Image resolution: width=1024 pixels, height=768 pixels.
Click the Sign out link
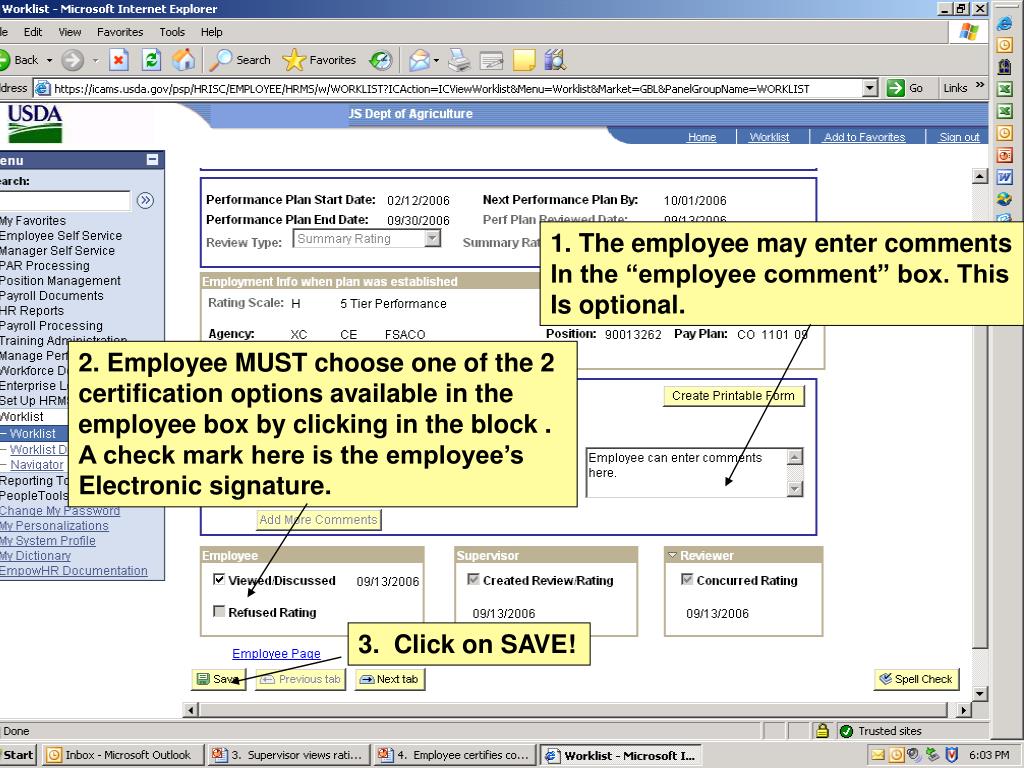(x=959, y=137)
